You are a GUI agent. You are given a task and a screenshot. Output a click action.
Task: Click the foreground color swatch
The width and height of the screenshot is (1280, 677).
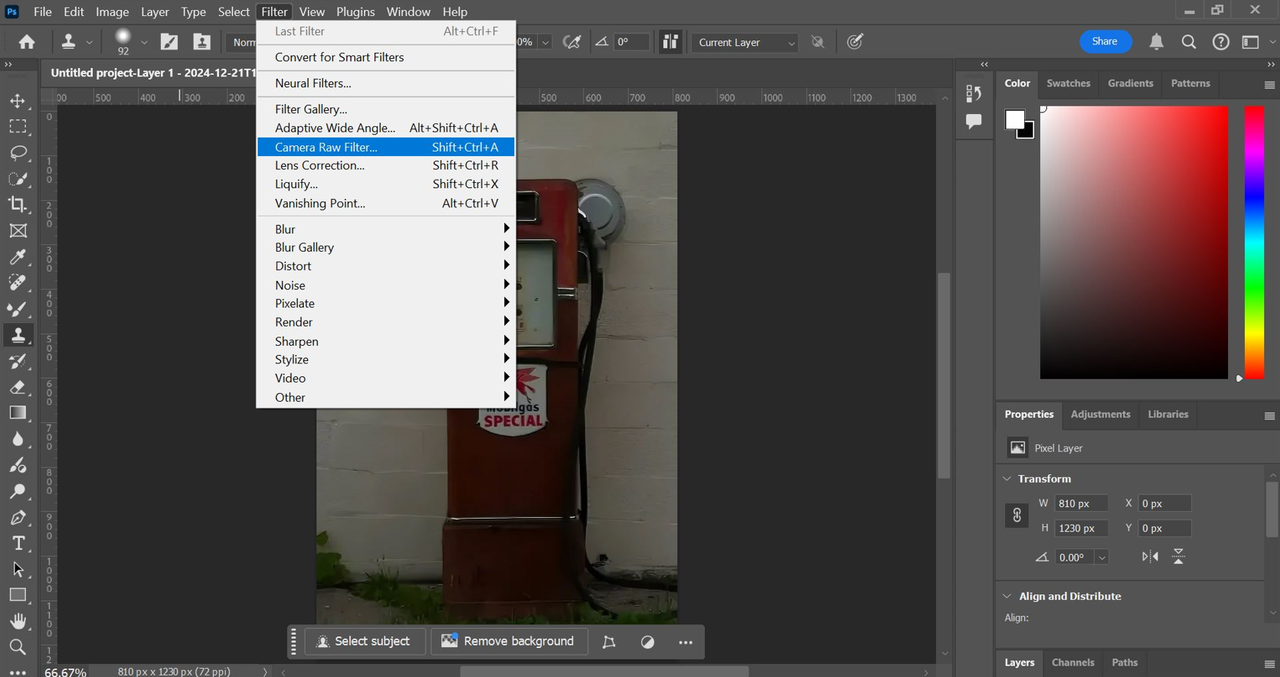pyautogui.click(x=1015, y=120)
